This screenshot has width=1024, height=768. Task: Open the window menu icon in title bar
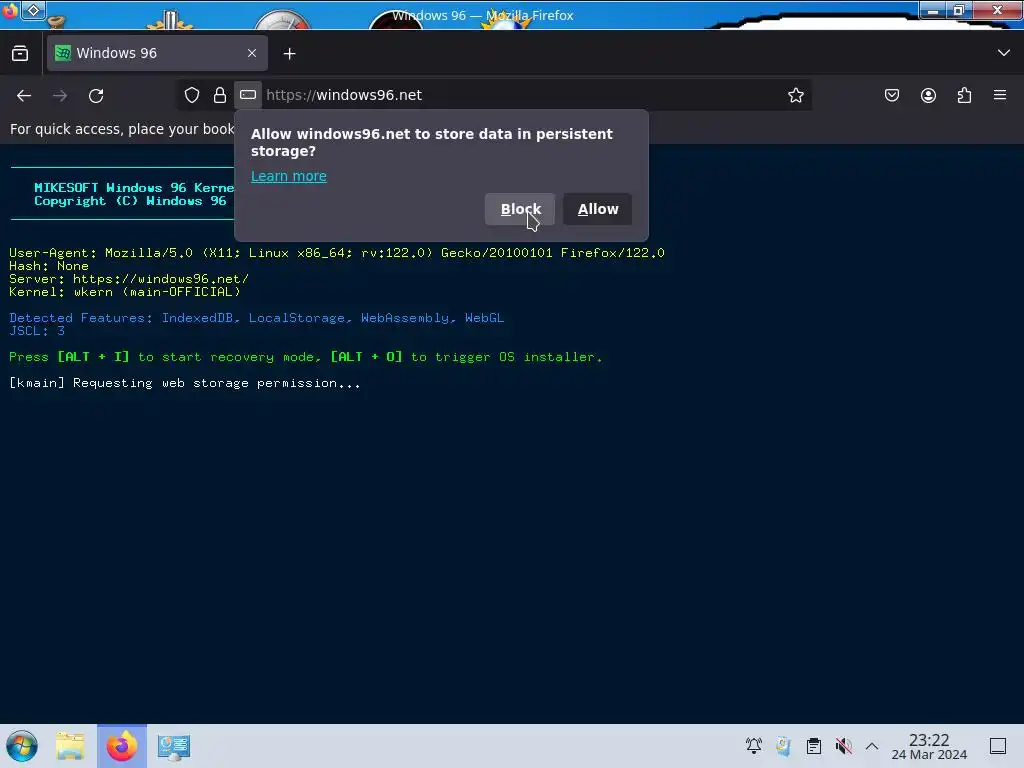[x=10, y=10]
